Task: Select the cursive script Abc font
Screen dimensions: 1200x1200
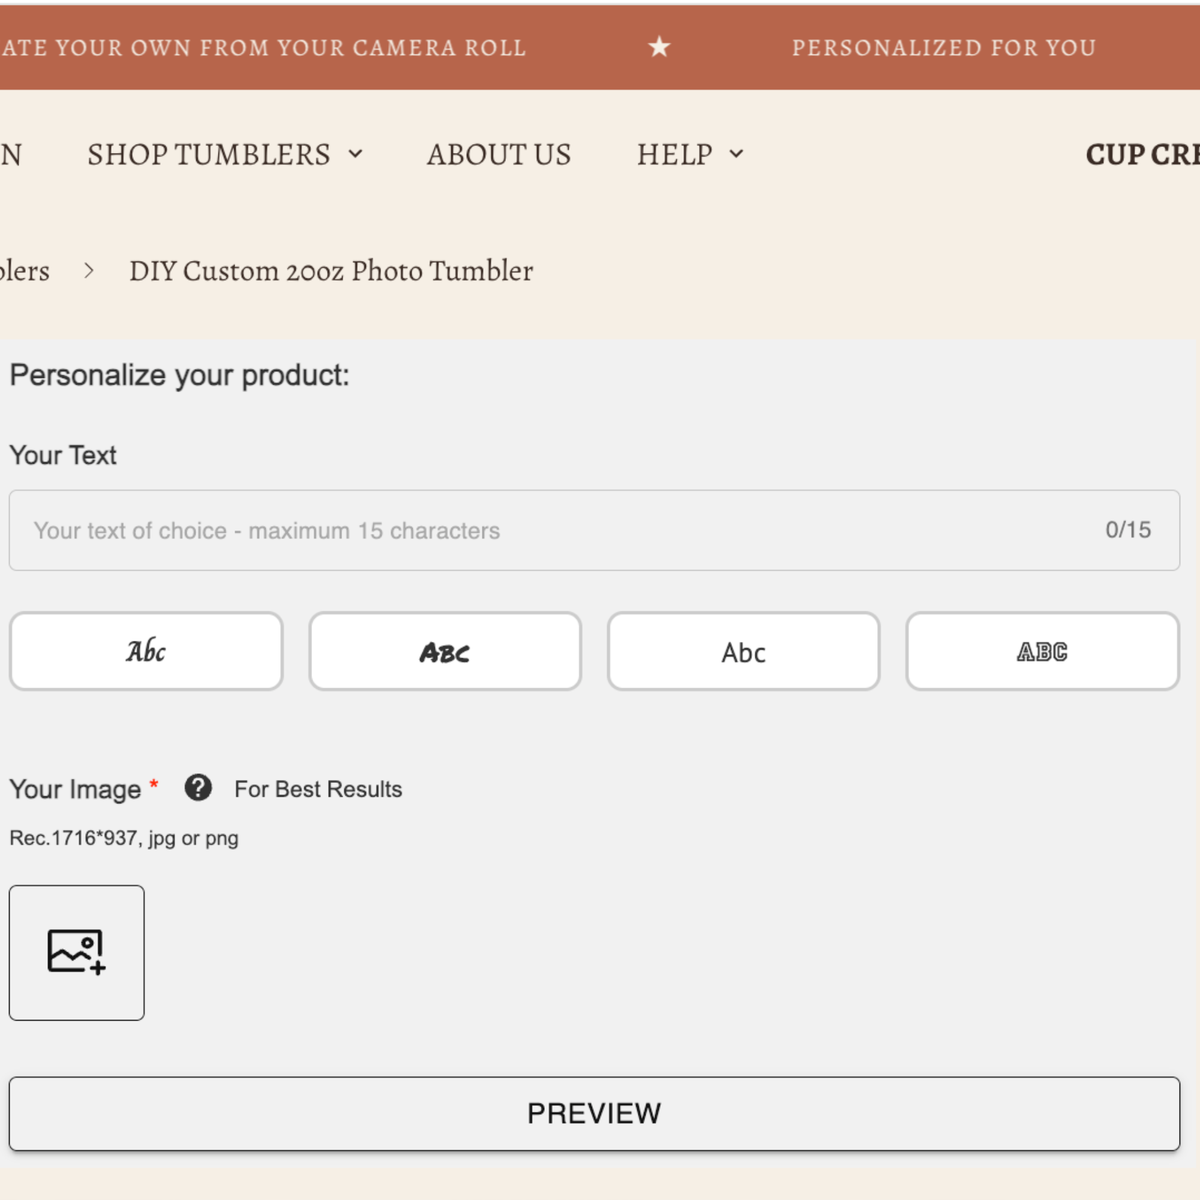Action: 146,651
